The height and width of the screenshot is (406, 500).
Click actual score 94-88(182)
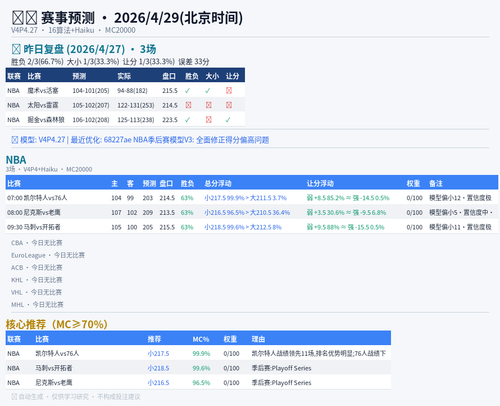(132, 91)
